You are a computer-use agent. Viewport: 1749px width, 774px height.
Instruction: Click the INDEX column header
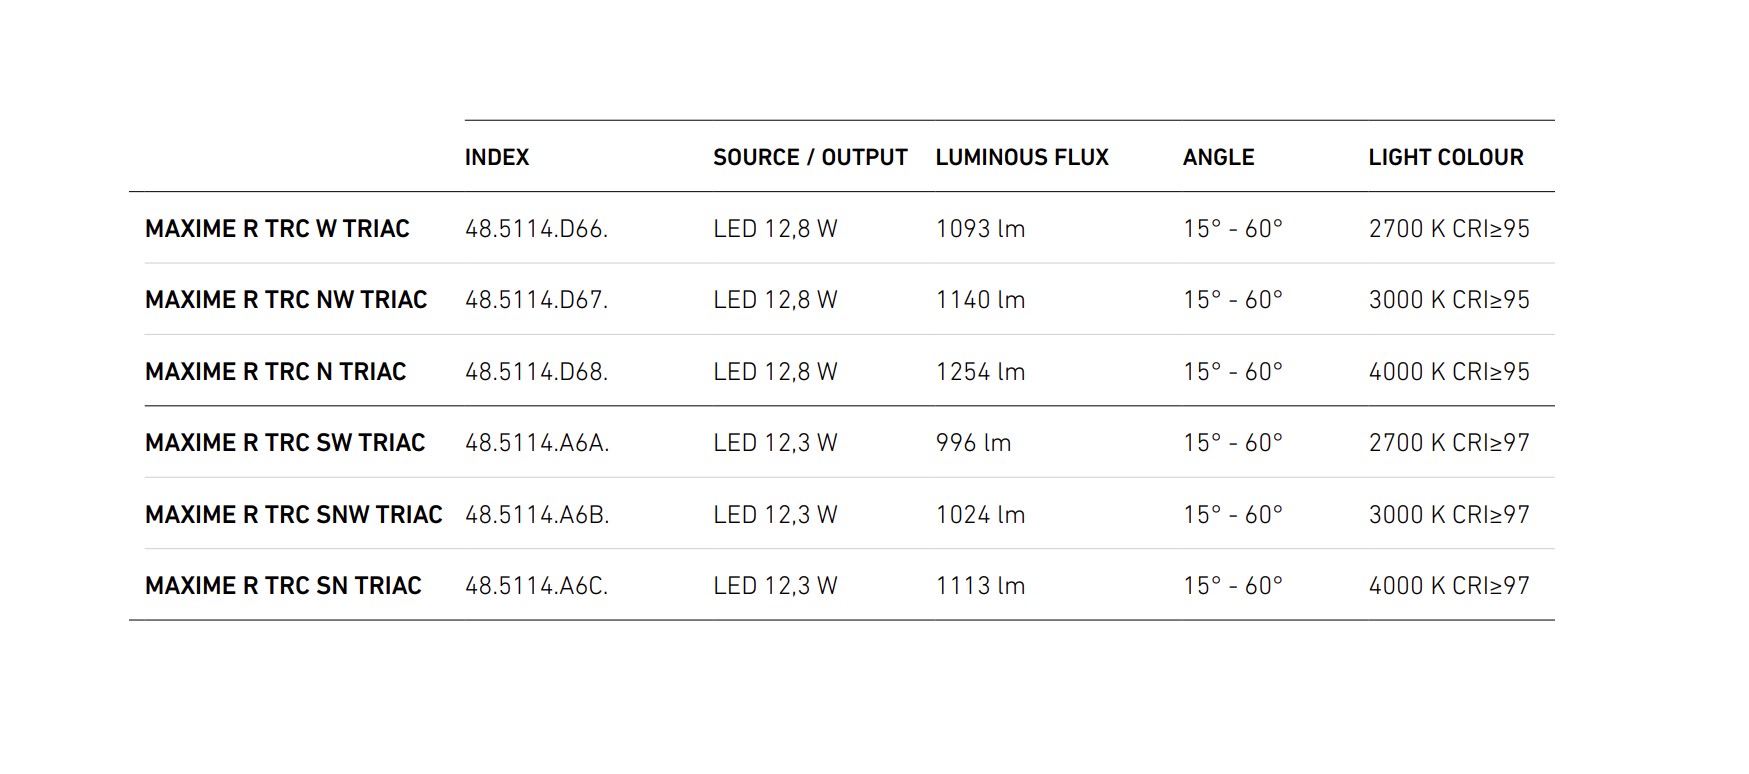coord(497,158)
